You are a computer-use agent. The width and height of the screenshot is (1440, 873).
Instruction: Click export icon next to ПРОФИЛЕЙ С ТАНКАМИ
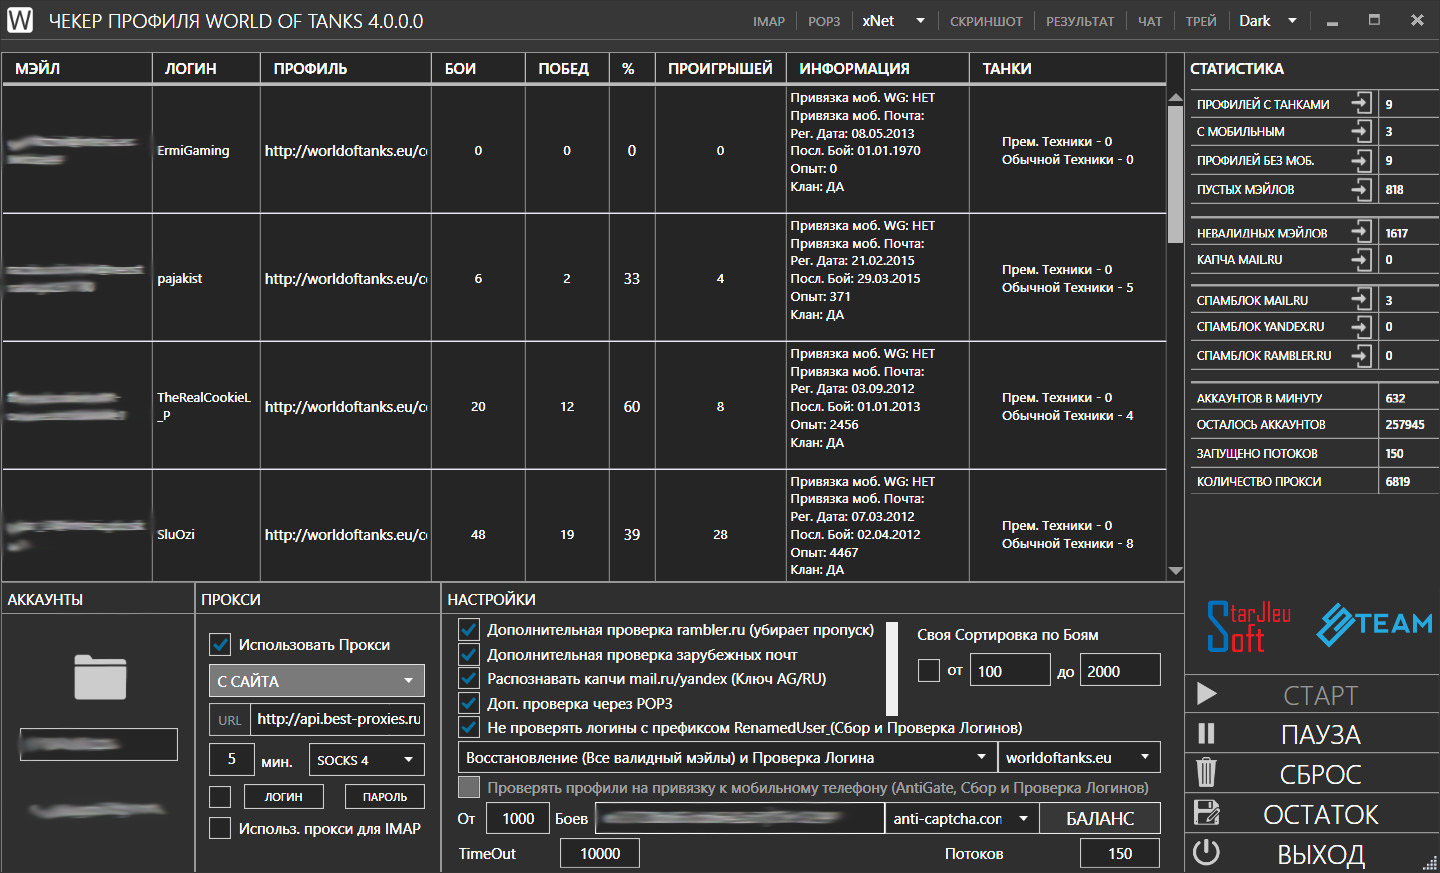tap(1361, 103)
